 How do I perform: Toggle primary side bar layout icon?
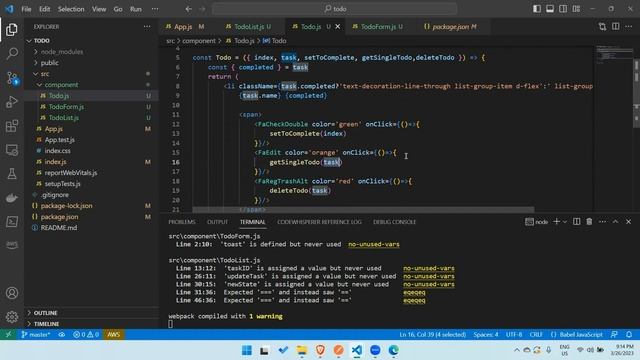pos(537,9)
